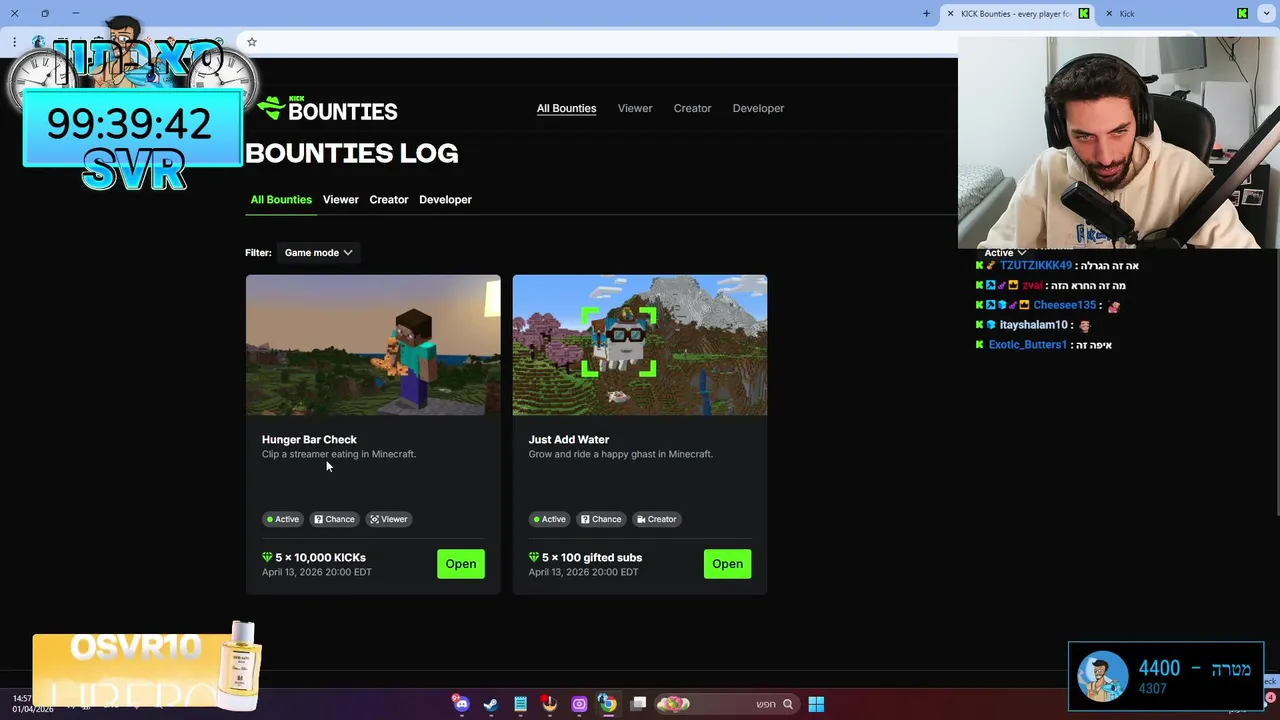Switch to the KICK Bounties browser tab
Screen dimensions: 1280x720
click(x=1015, y=13)
